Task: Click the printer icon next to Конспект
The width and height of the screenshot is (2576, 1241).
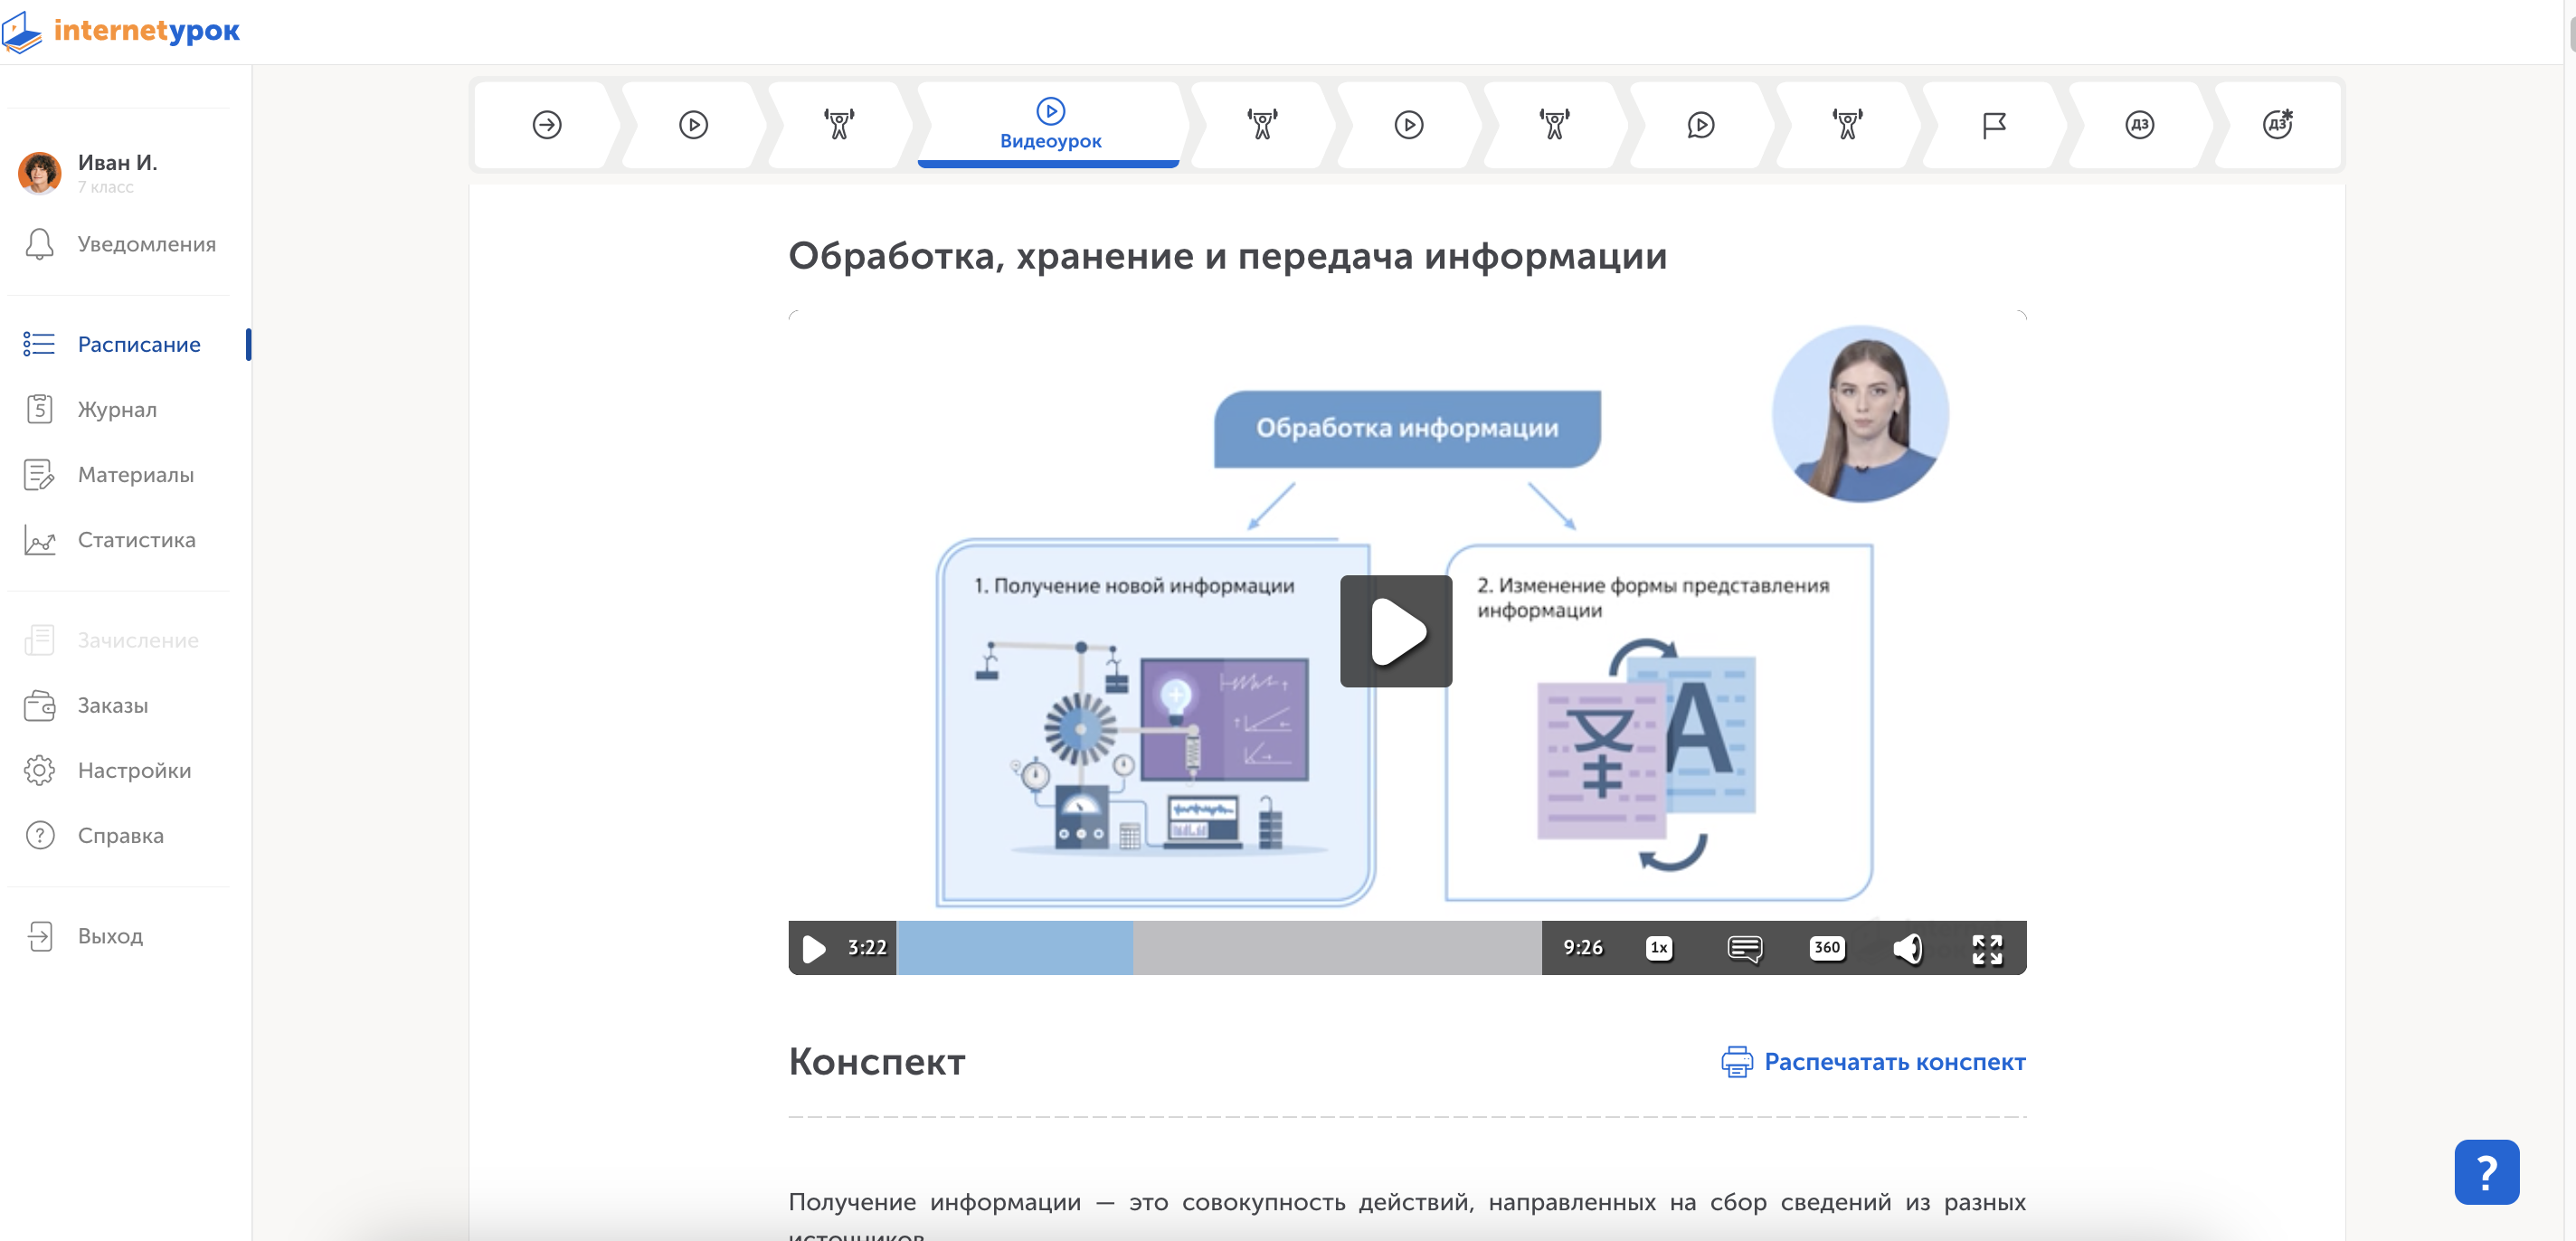Action: (x=1737, y=1062)
